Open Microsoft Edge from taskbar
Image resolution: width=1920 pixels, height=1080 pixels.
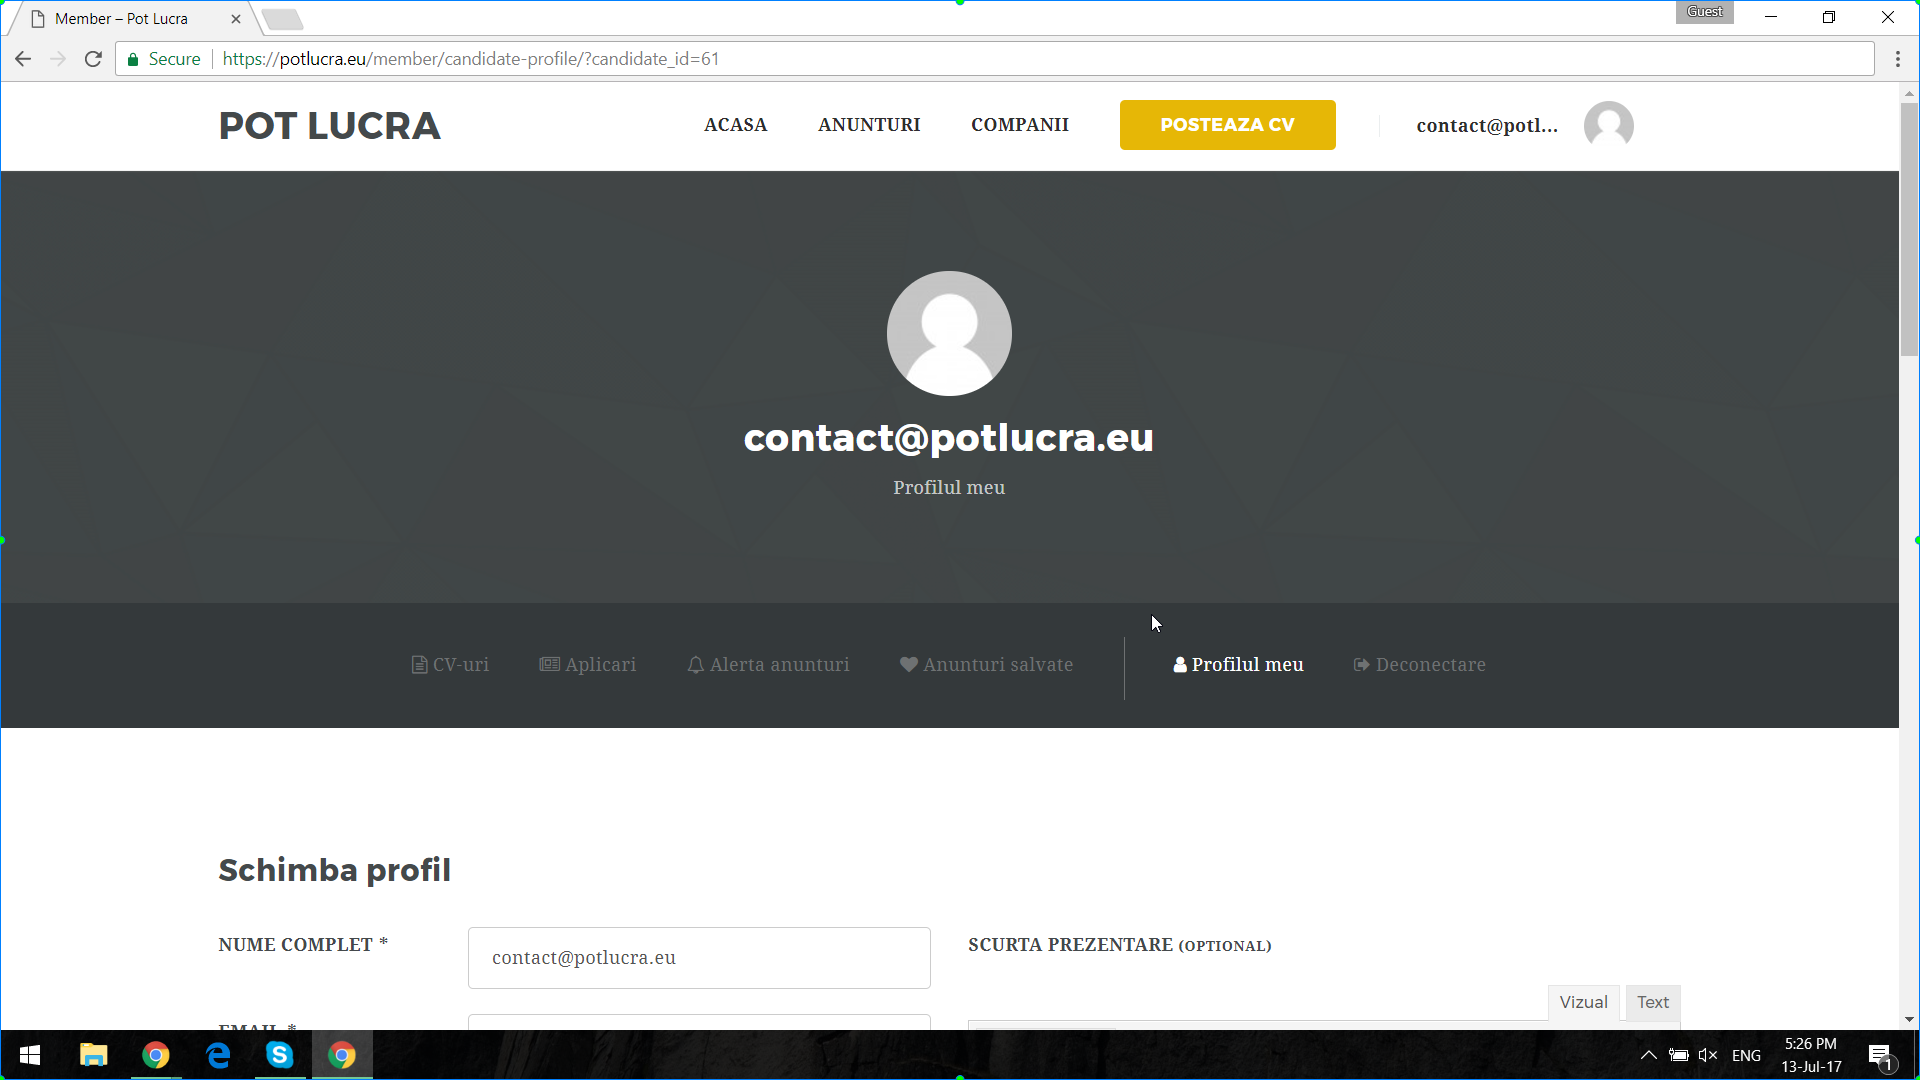(217, 1055)
